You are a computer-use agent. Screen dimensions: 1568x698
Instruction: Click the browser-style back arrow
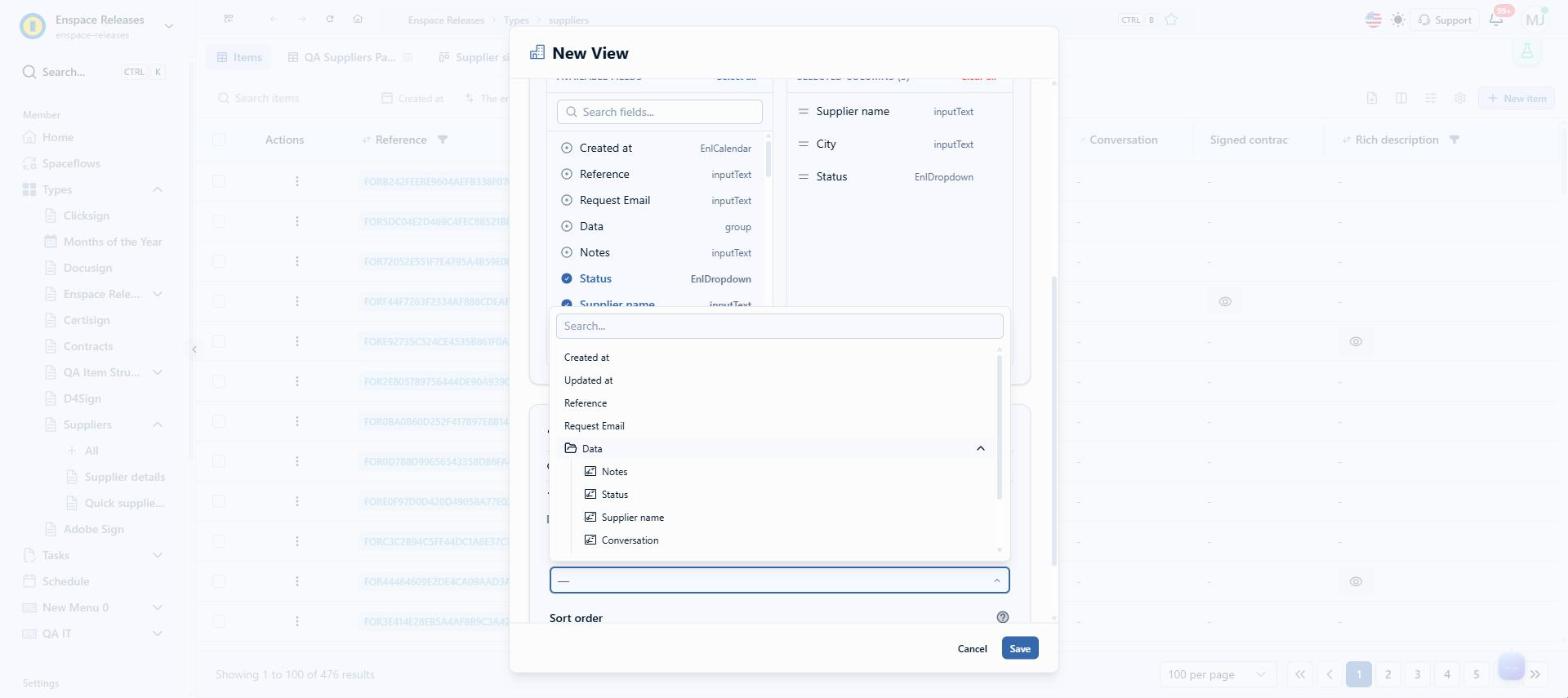click(274, 20)
